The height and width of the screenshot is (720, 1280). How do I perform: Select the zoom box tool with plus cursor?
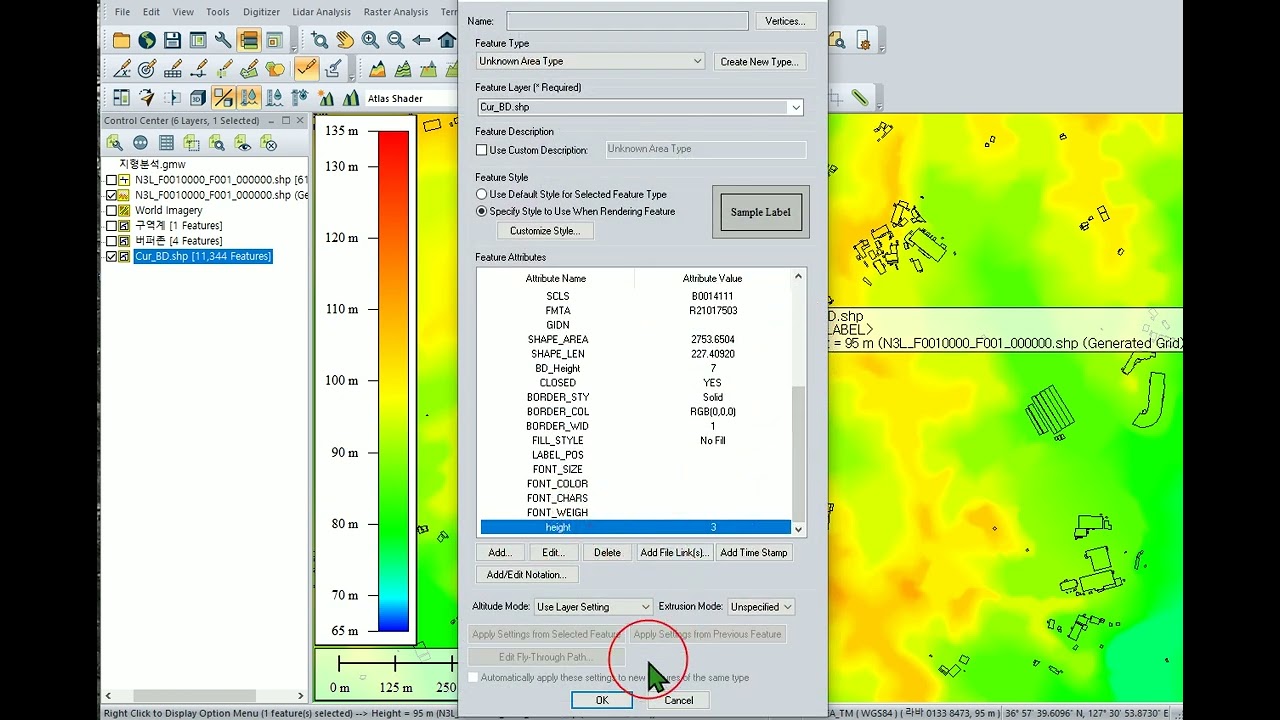pyautogui.click(x=319, y=40)
